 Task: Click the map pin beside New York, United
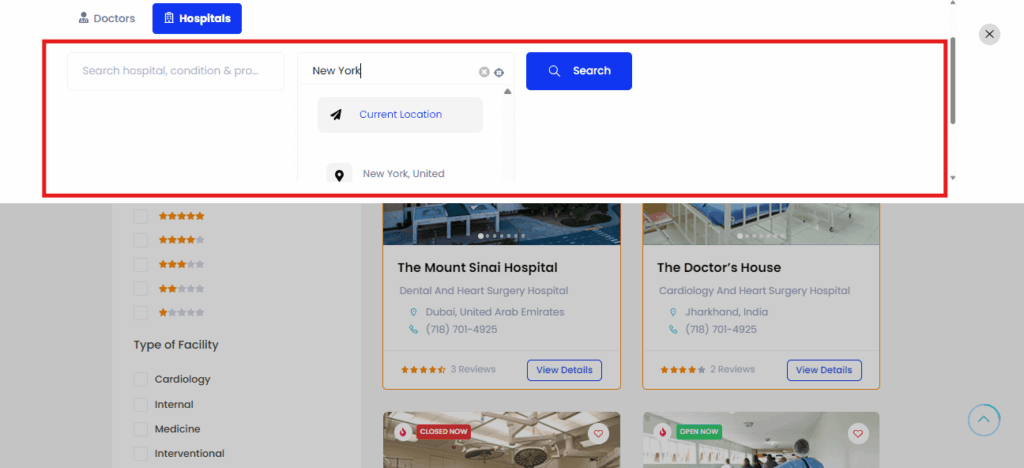(339, 174)
